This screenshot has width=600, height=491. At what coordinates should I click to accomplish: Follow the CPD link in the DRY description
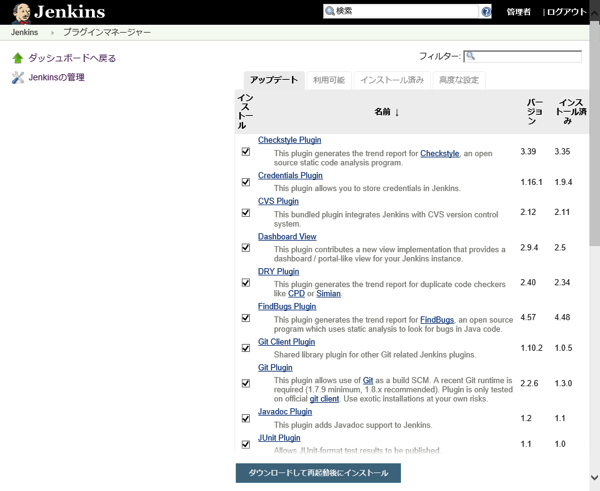pyautogui.click(x=297, y=294)
